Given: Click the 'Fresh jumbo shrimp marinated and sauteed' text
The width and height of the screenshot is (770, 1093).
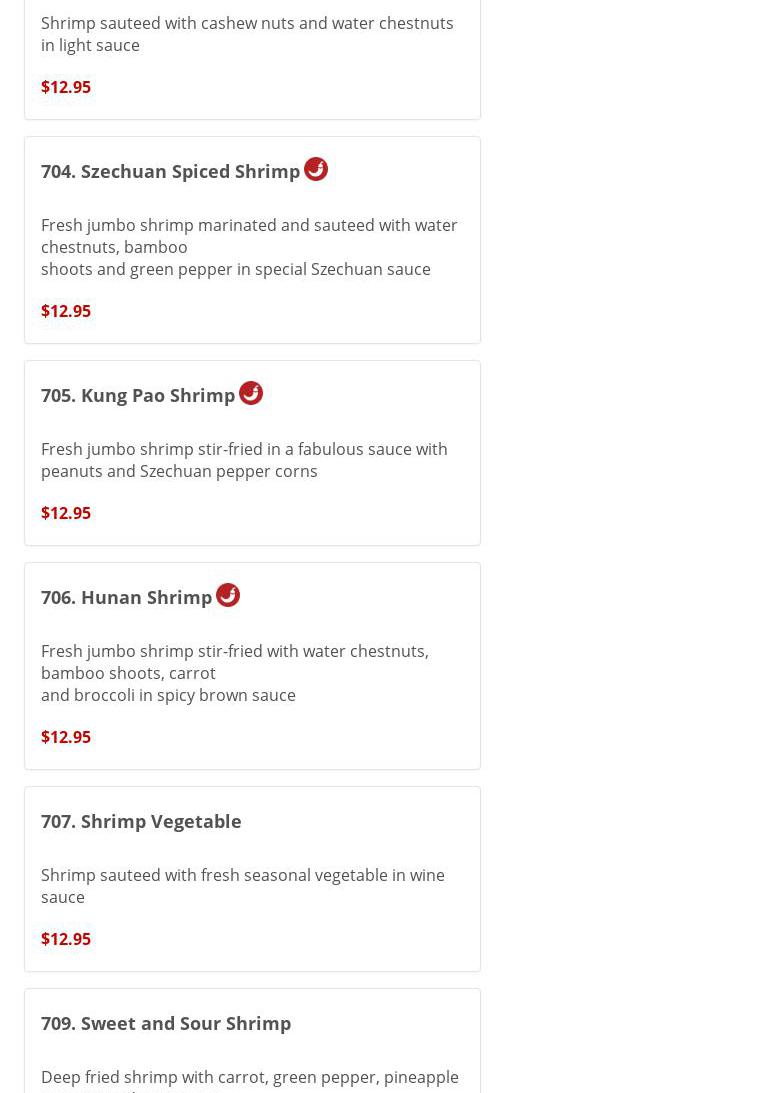Looking at the screenshot, I should pos(249,235).
